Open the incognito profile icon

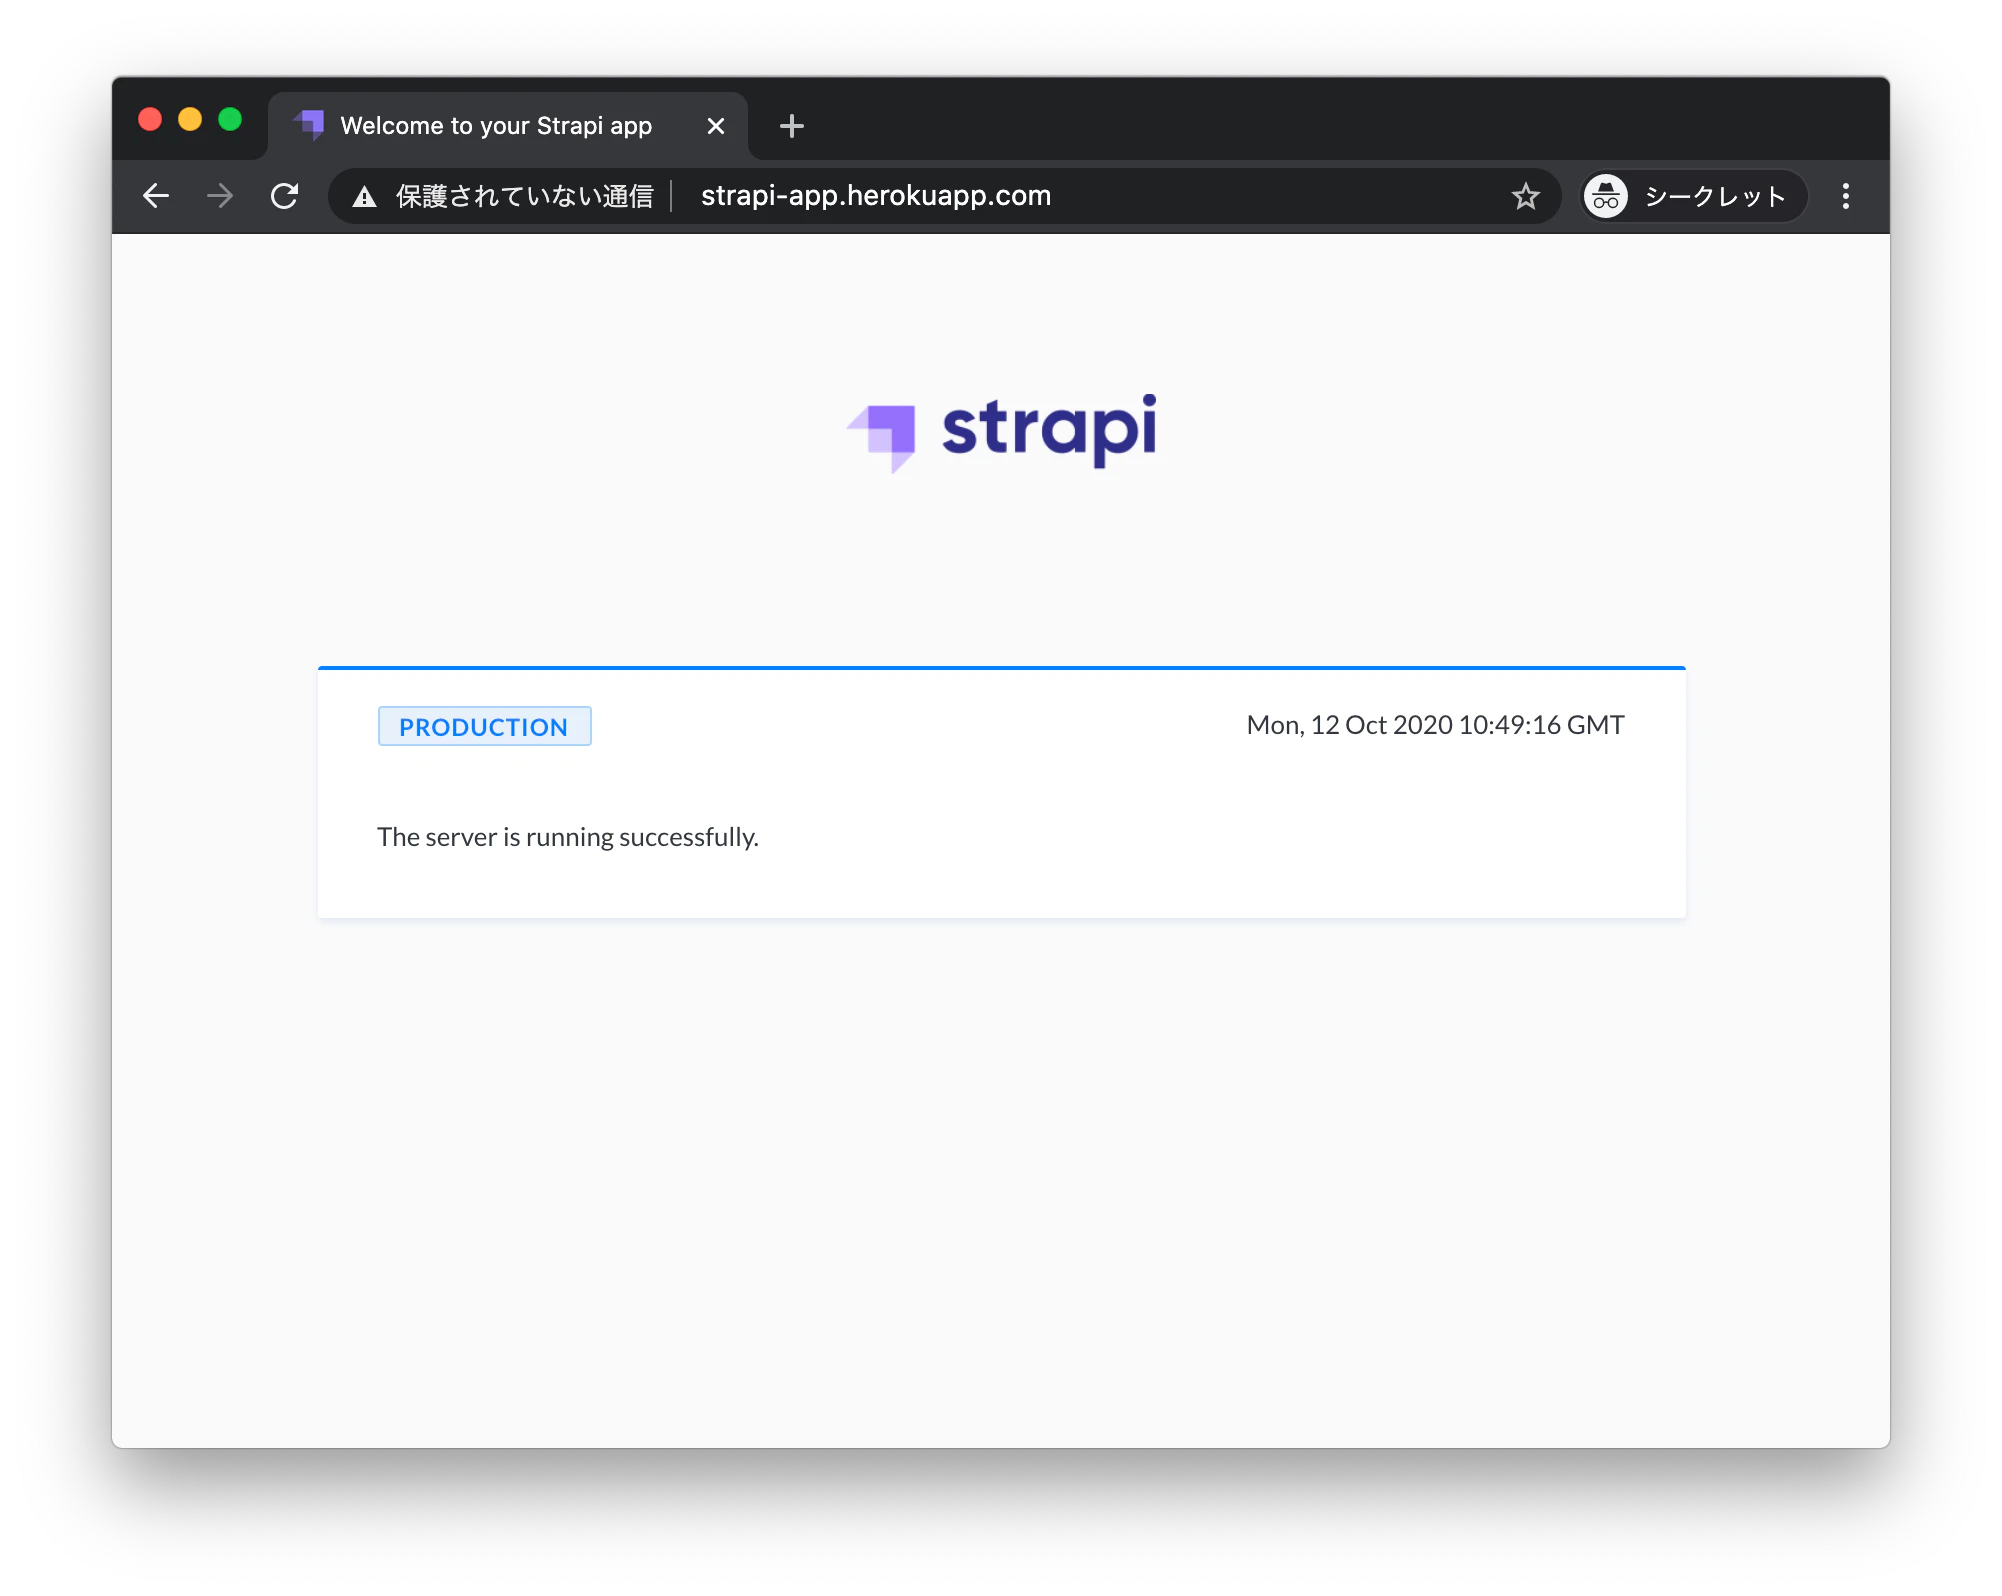coord(1606,196)
